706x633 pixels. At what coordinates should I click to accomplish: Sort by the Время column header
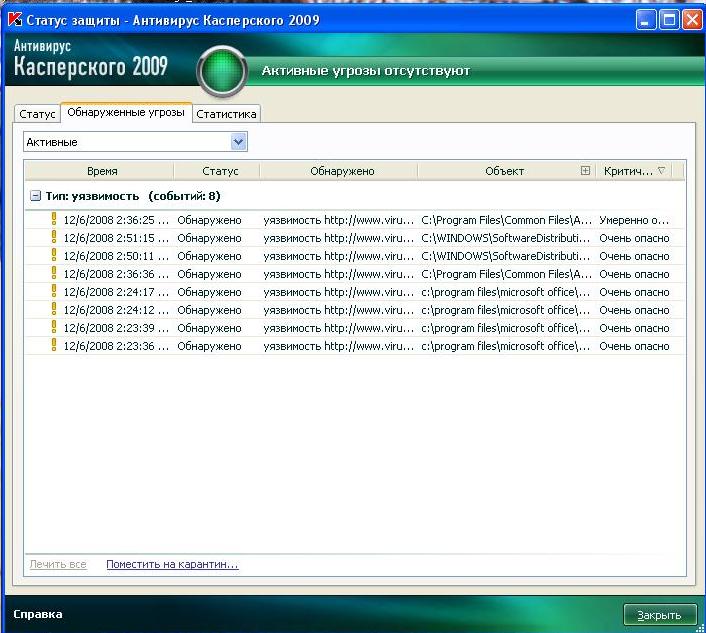102,171
